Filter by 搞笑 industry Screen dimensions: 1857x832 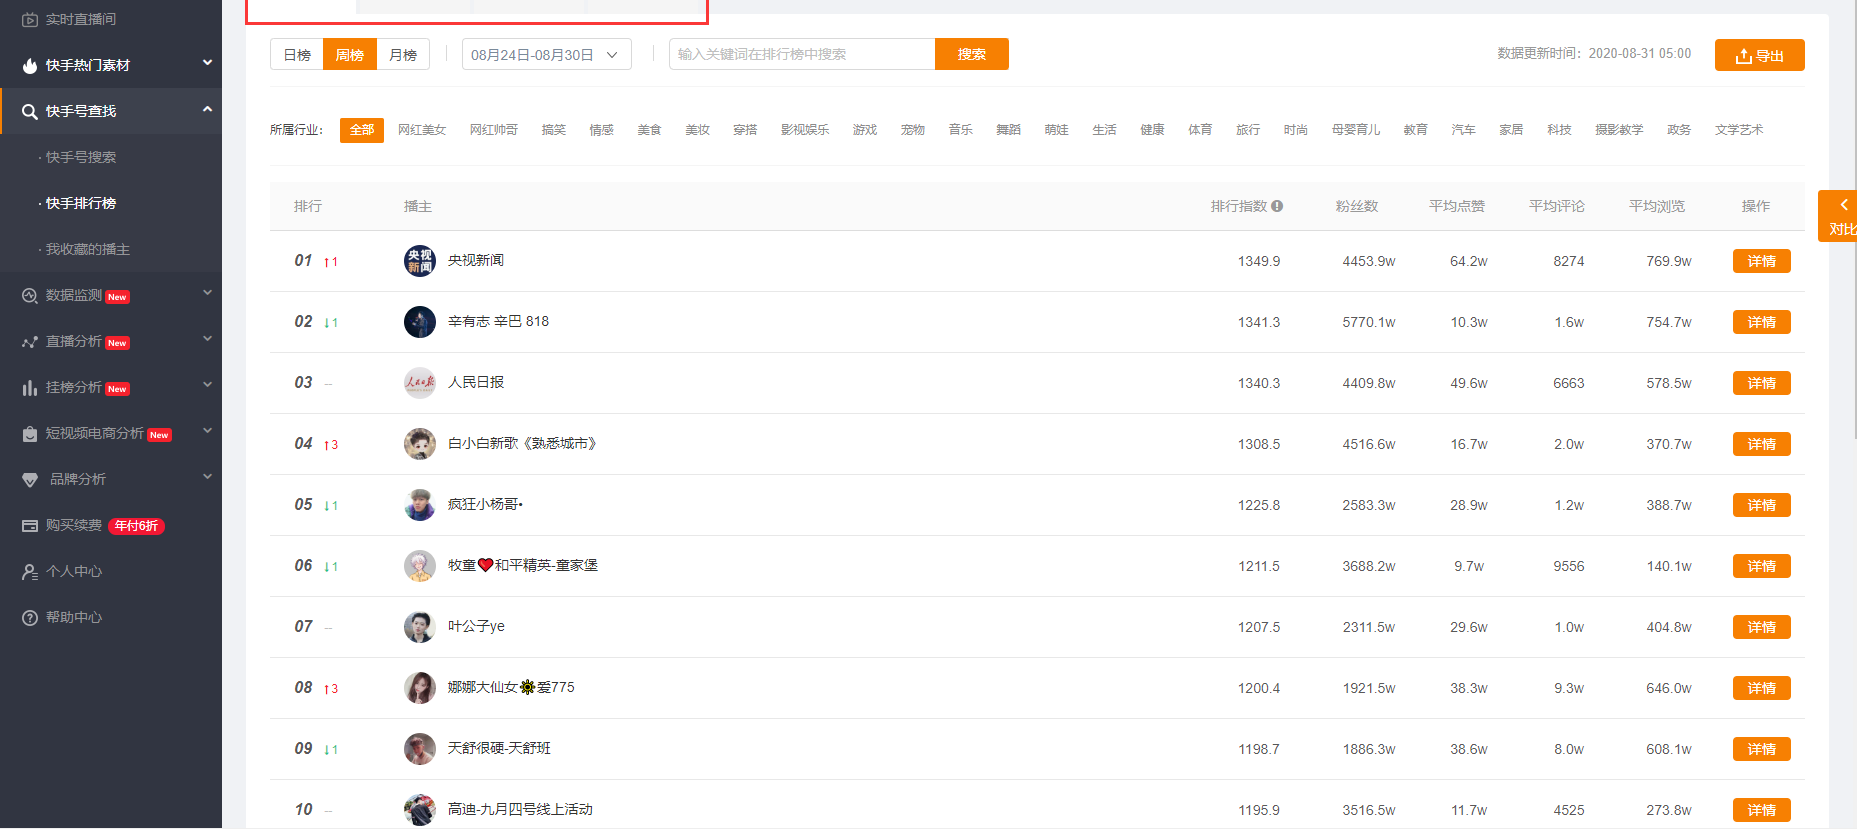[554, 130]
